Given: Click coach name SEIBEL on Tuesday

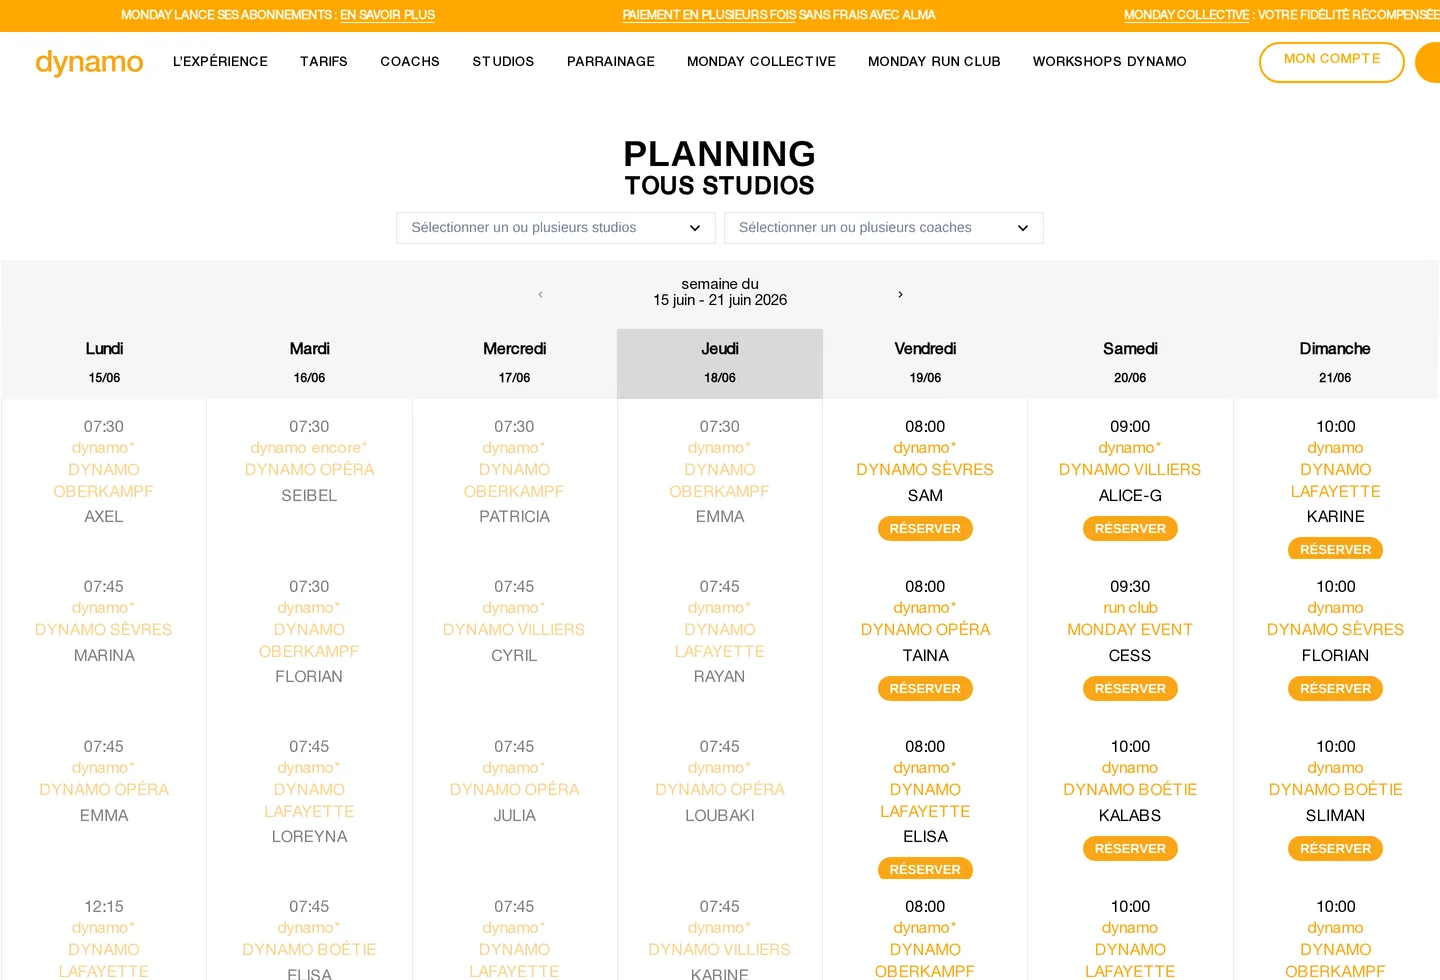Looking at the screenshot, I should click(309, 496).
